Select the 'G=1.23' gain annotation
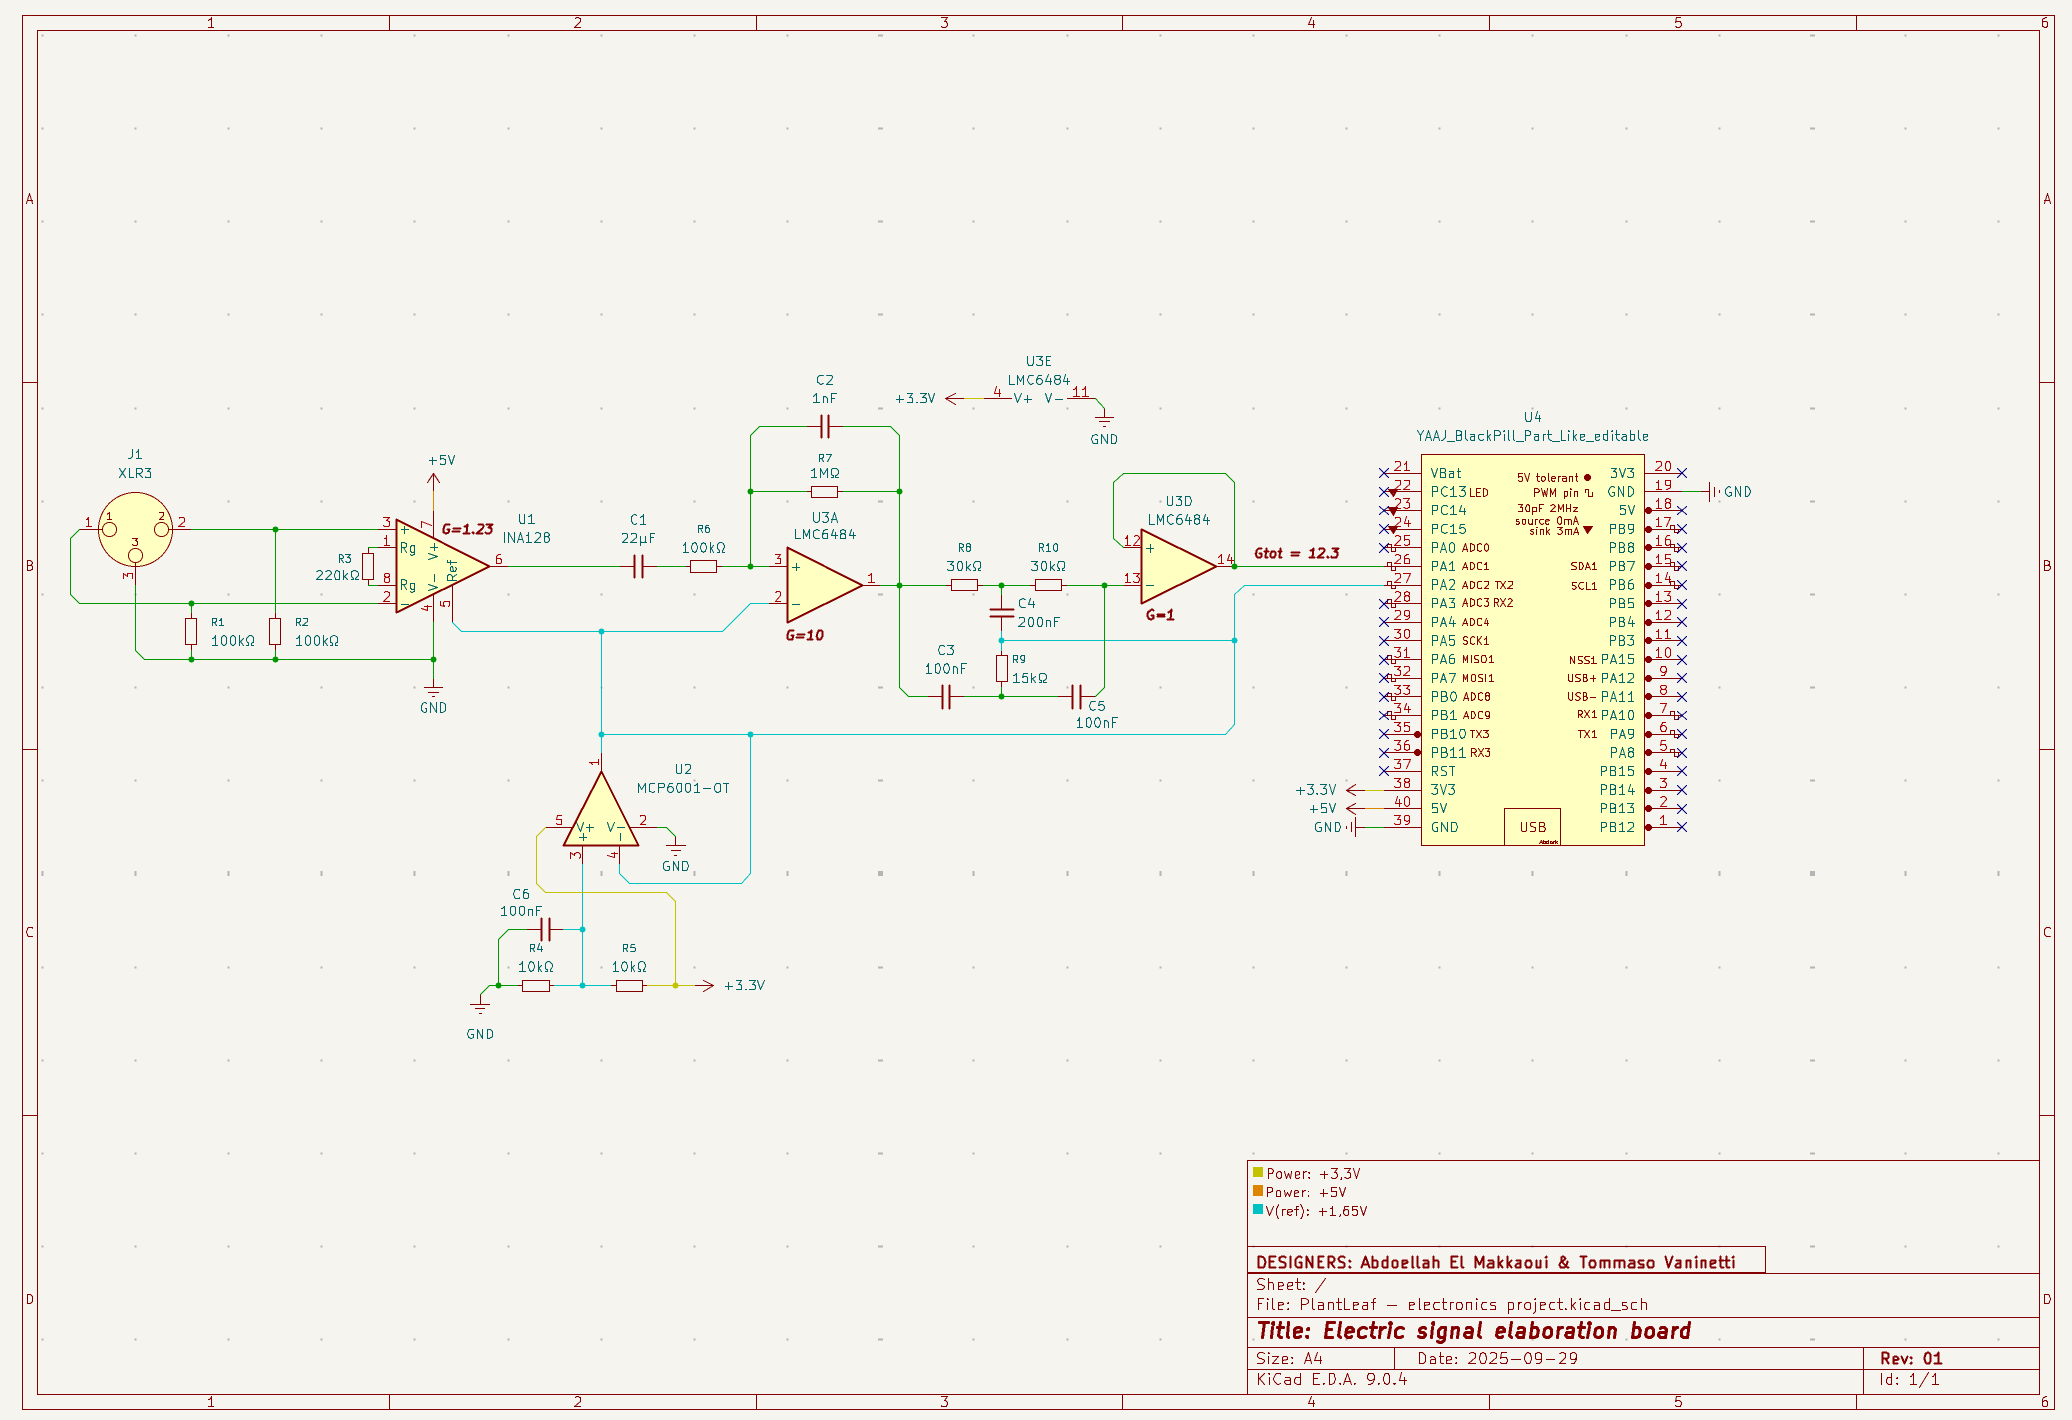Screen dimensions: 2072x1420 click(468, 529)
